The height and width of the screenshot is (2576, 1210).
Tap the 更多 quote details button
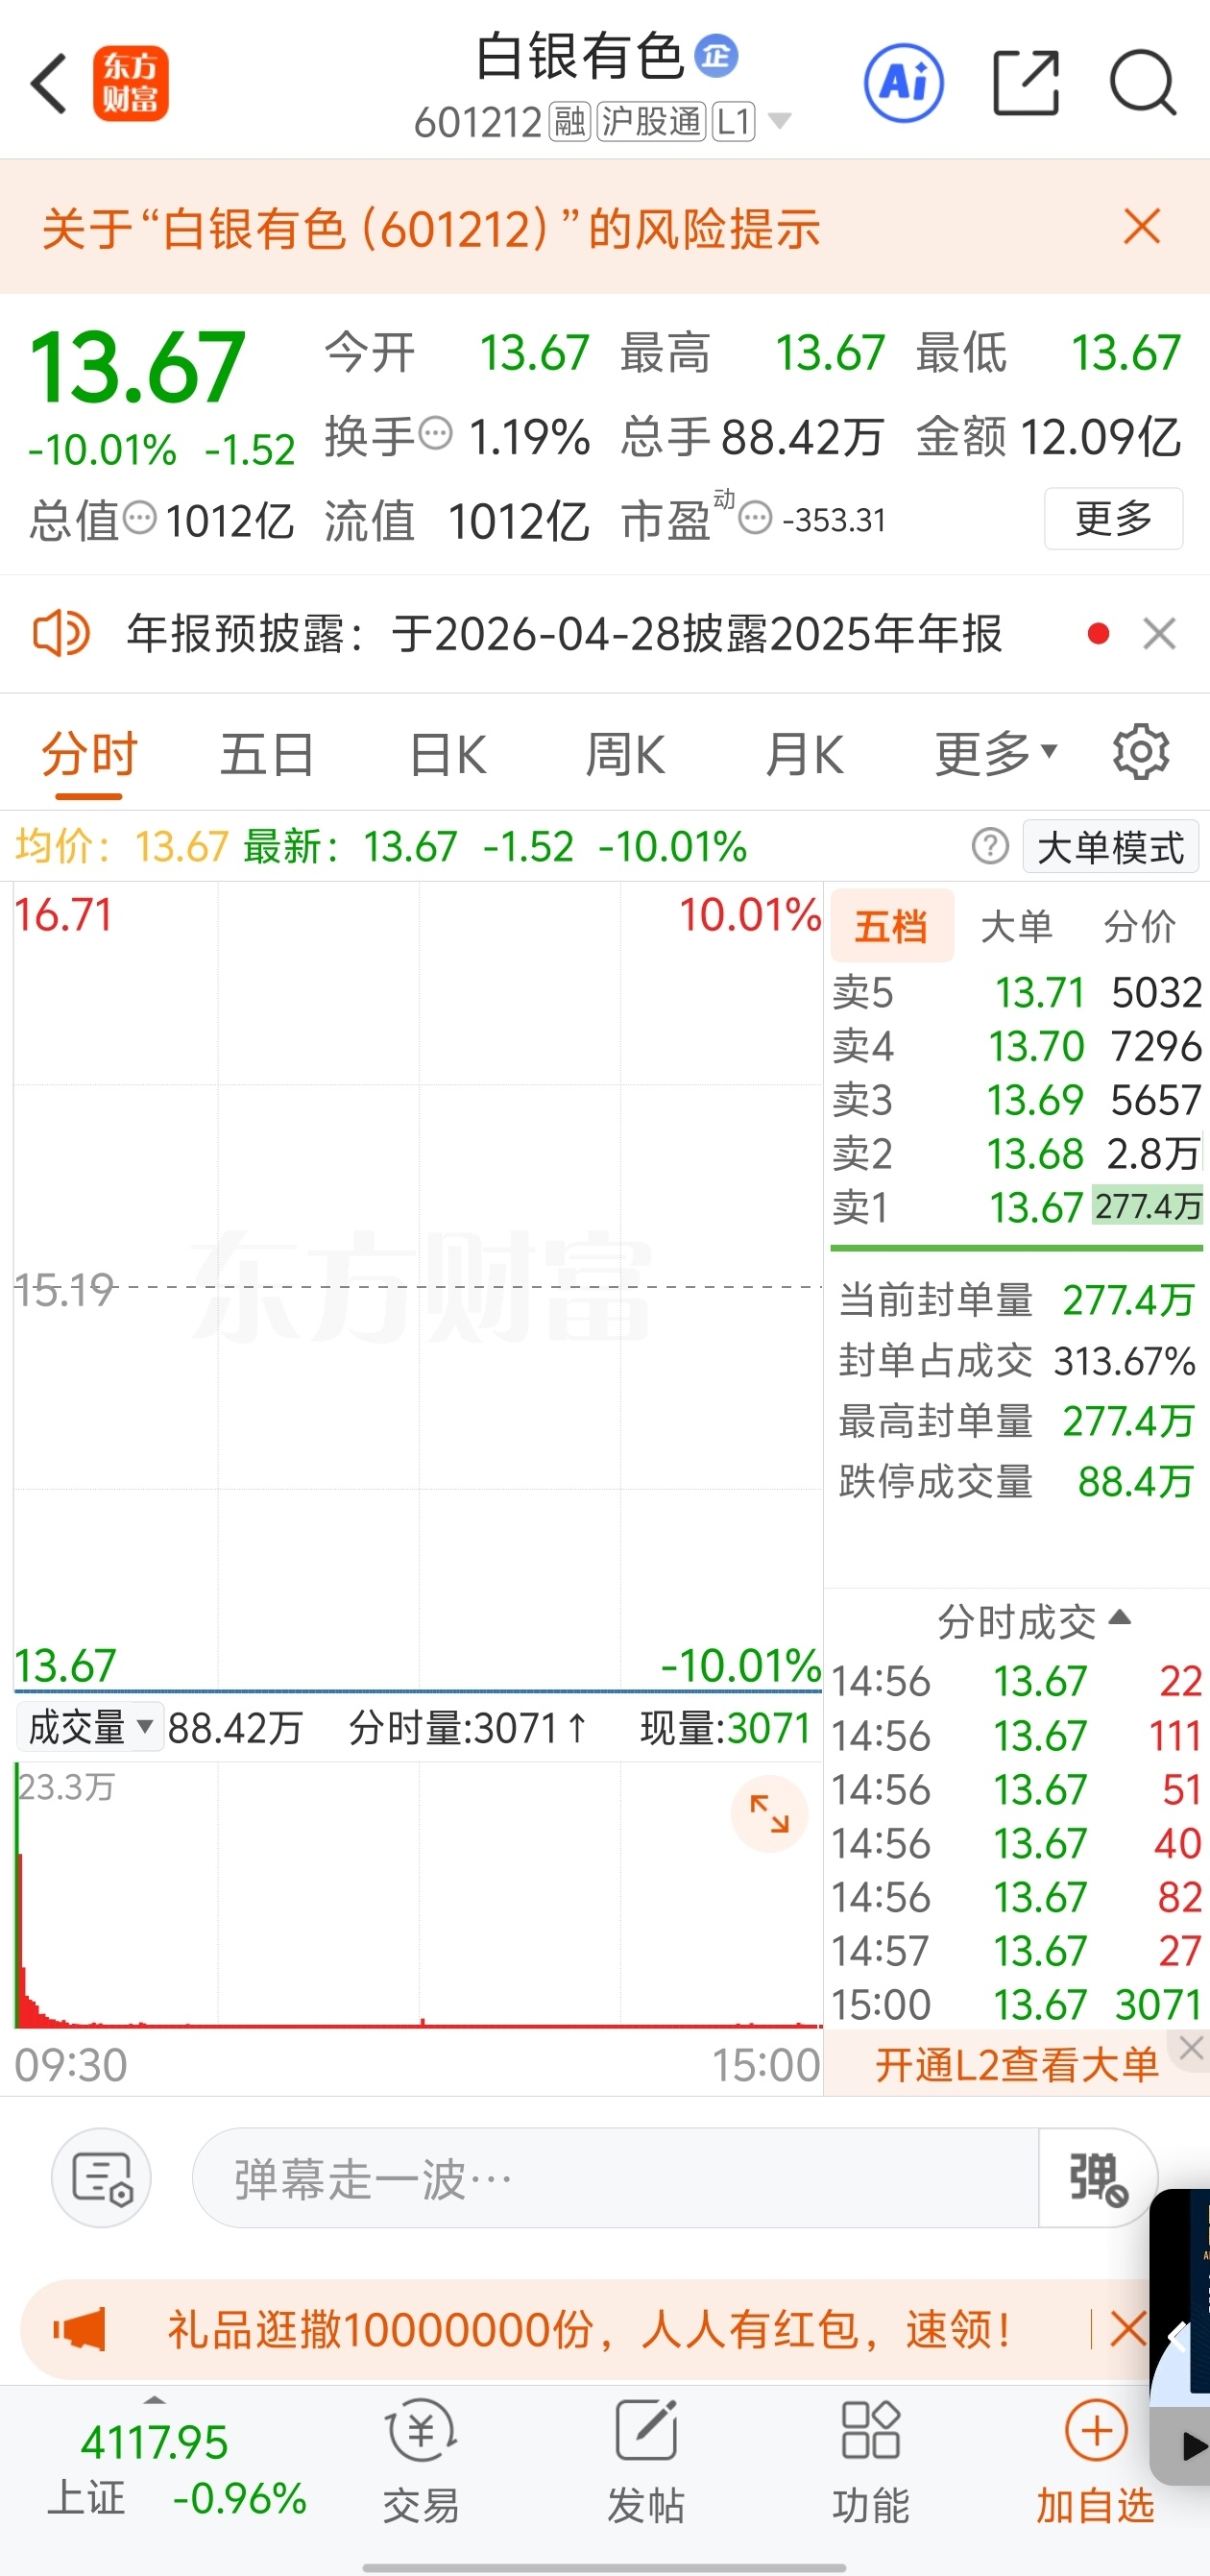(1113, 518)
